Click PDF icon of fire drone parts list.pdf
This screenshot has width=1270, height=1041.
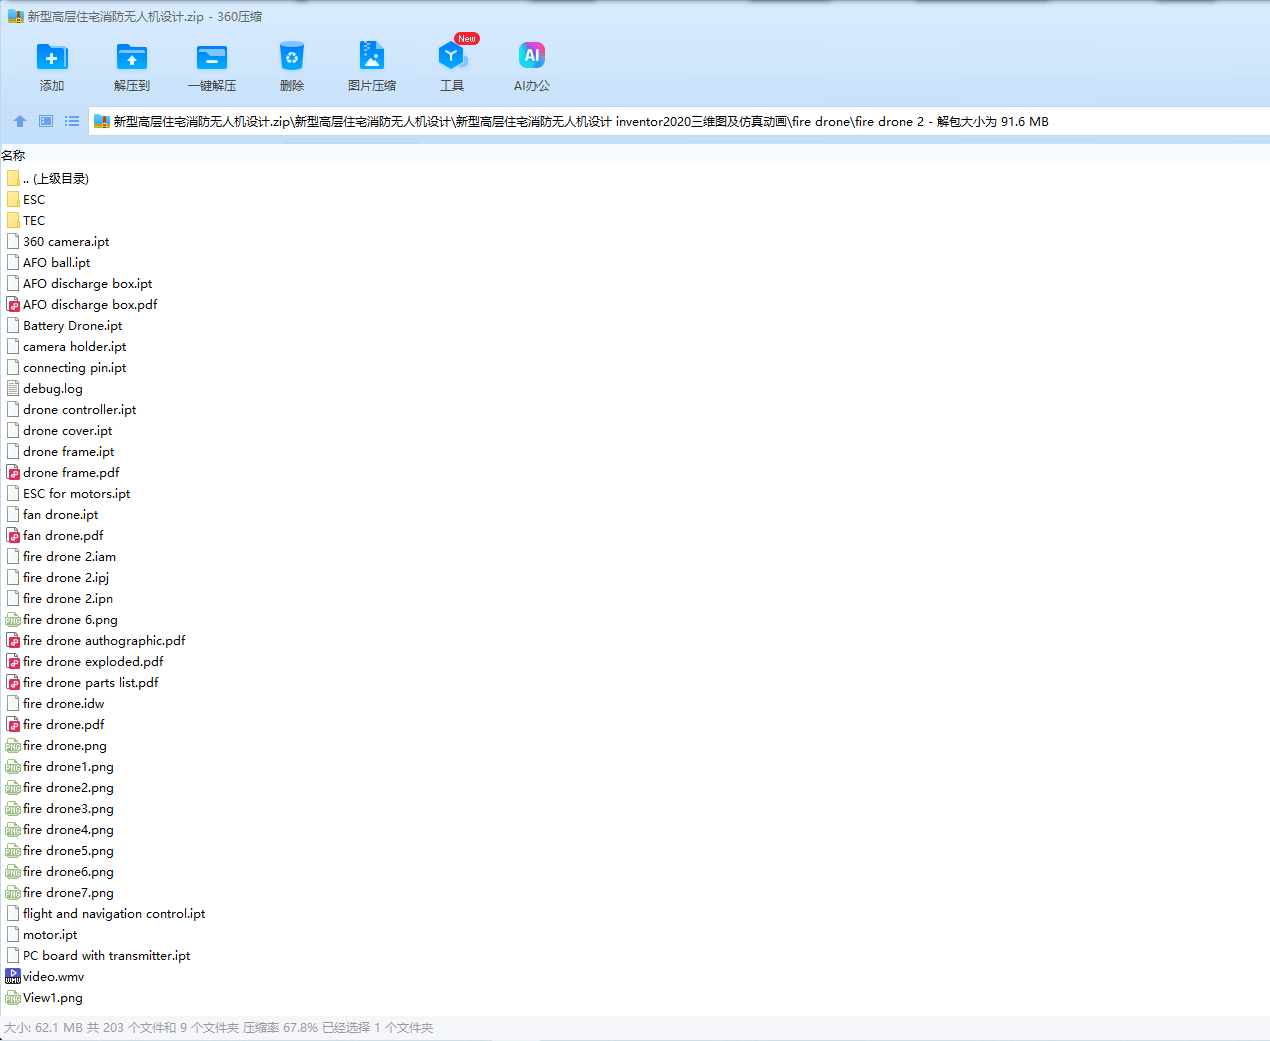click(x=13, y=682)
